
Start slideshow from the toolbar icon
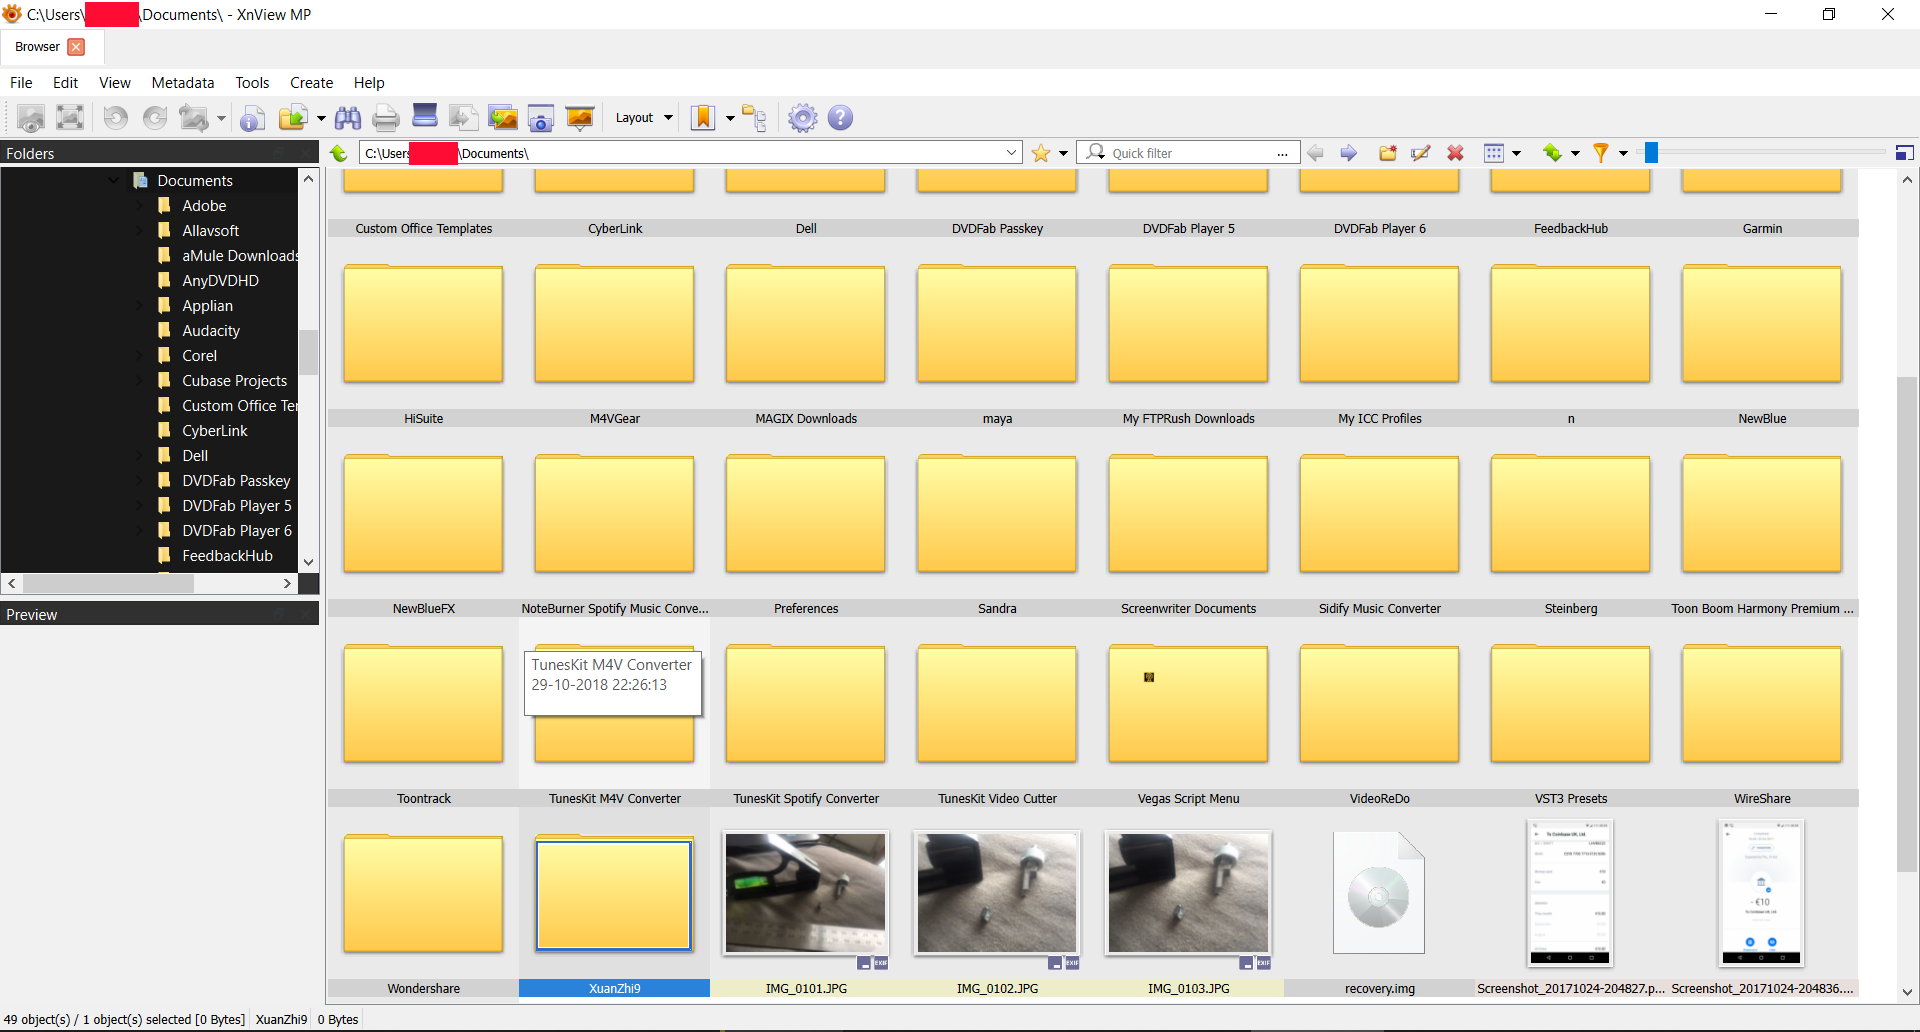coord(579,118)
